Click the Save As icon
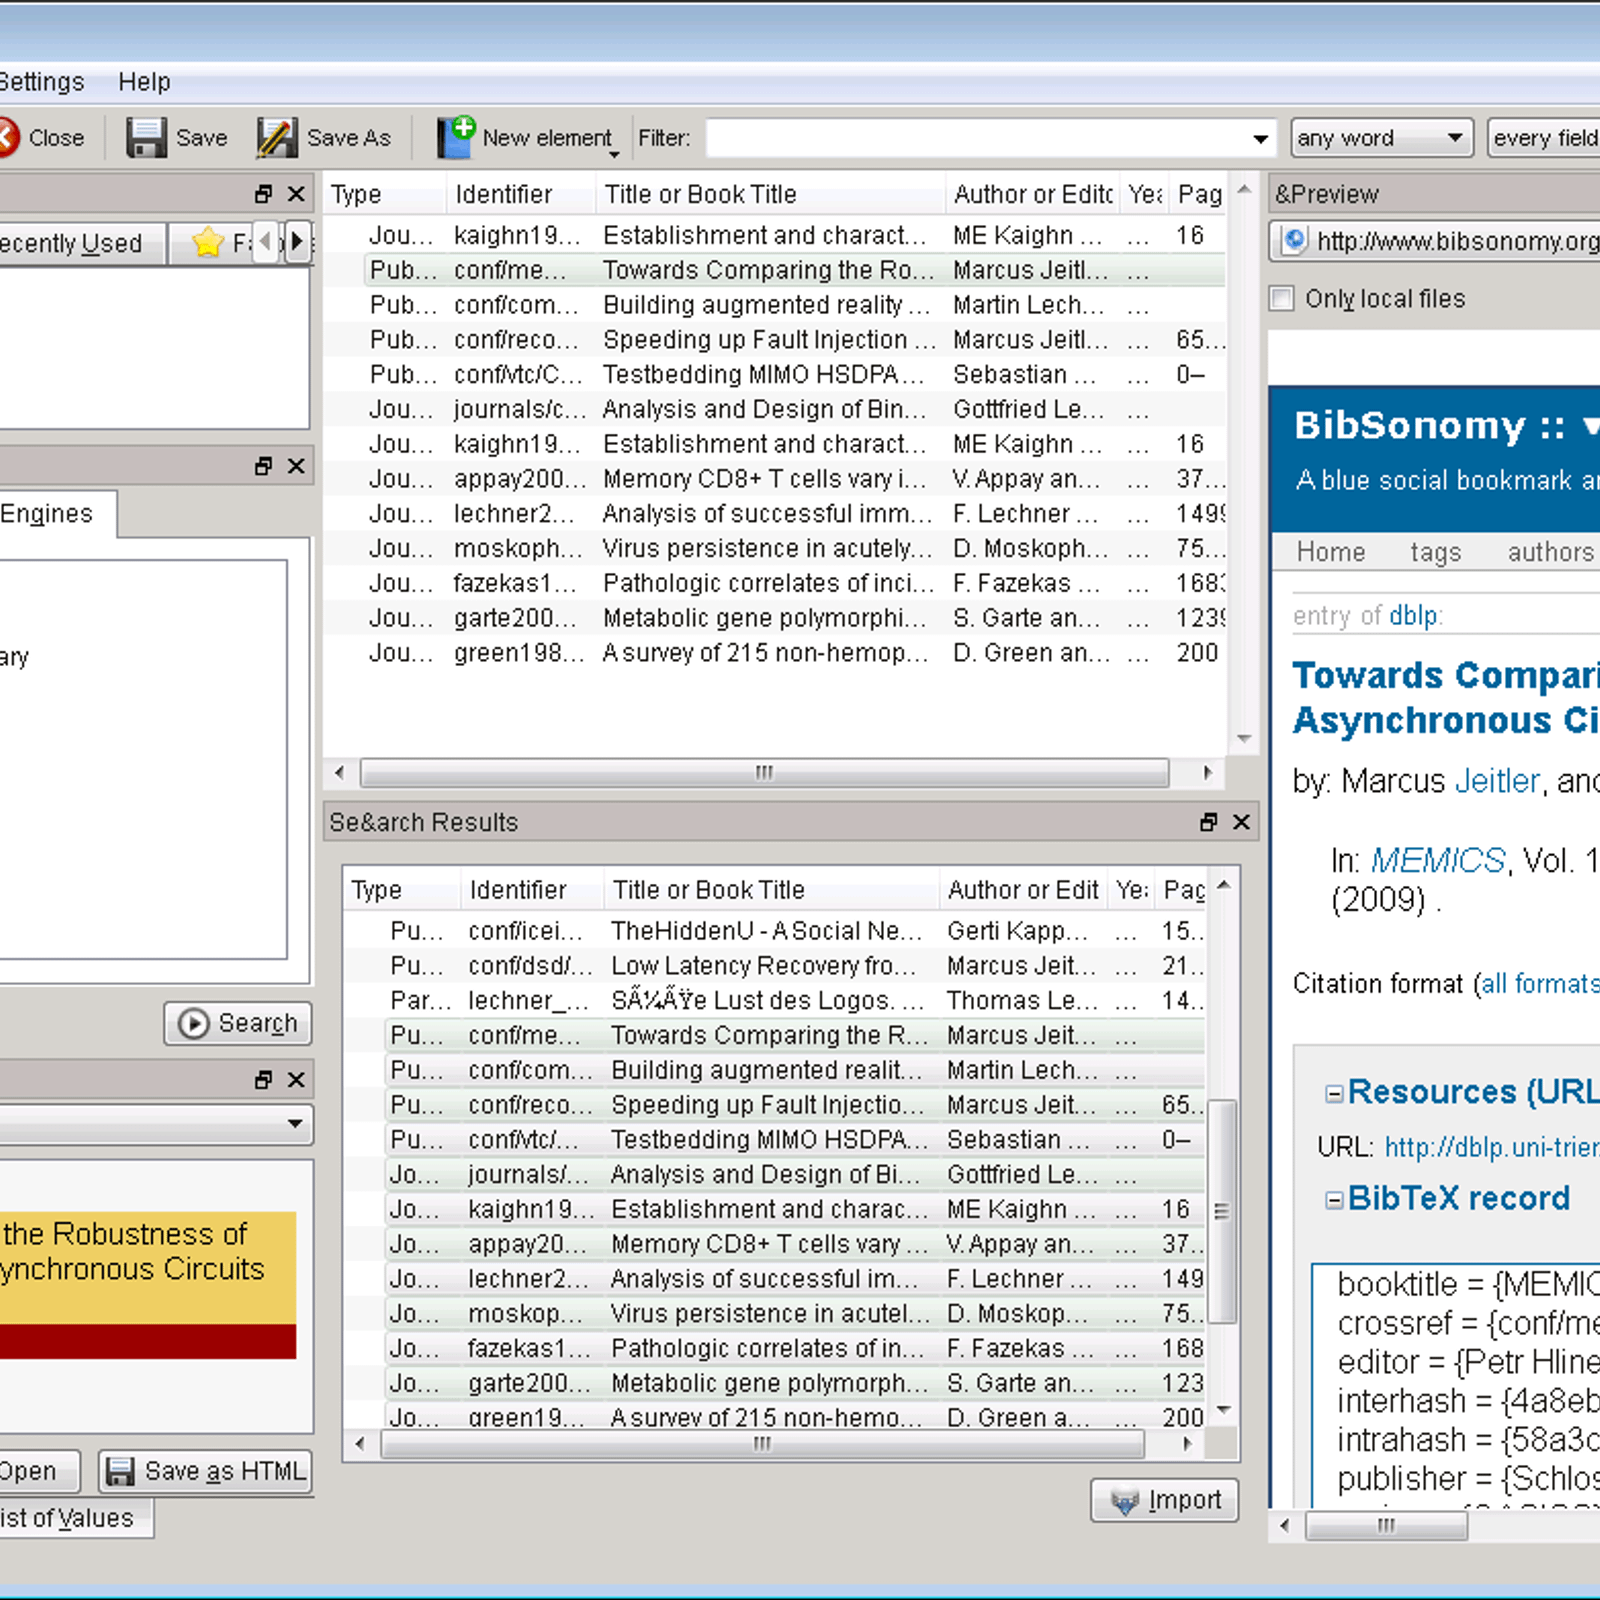 [277, 138]
